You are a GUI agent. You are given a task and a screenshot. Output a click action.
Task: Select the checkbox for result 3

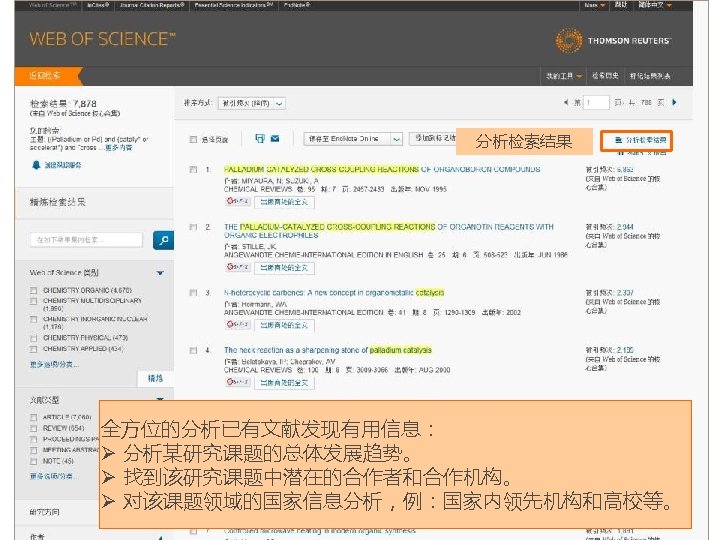click(x=193, y=292)
